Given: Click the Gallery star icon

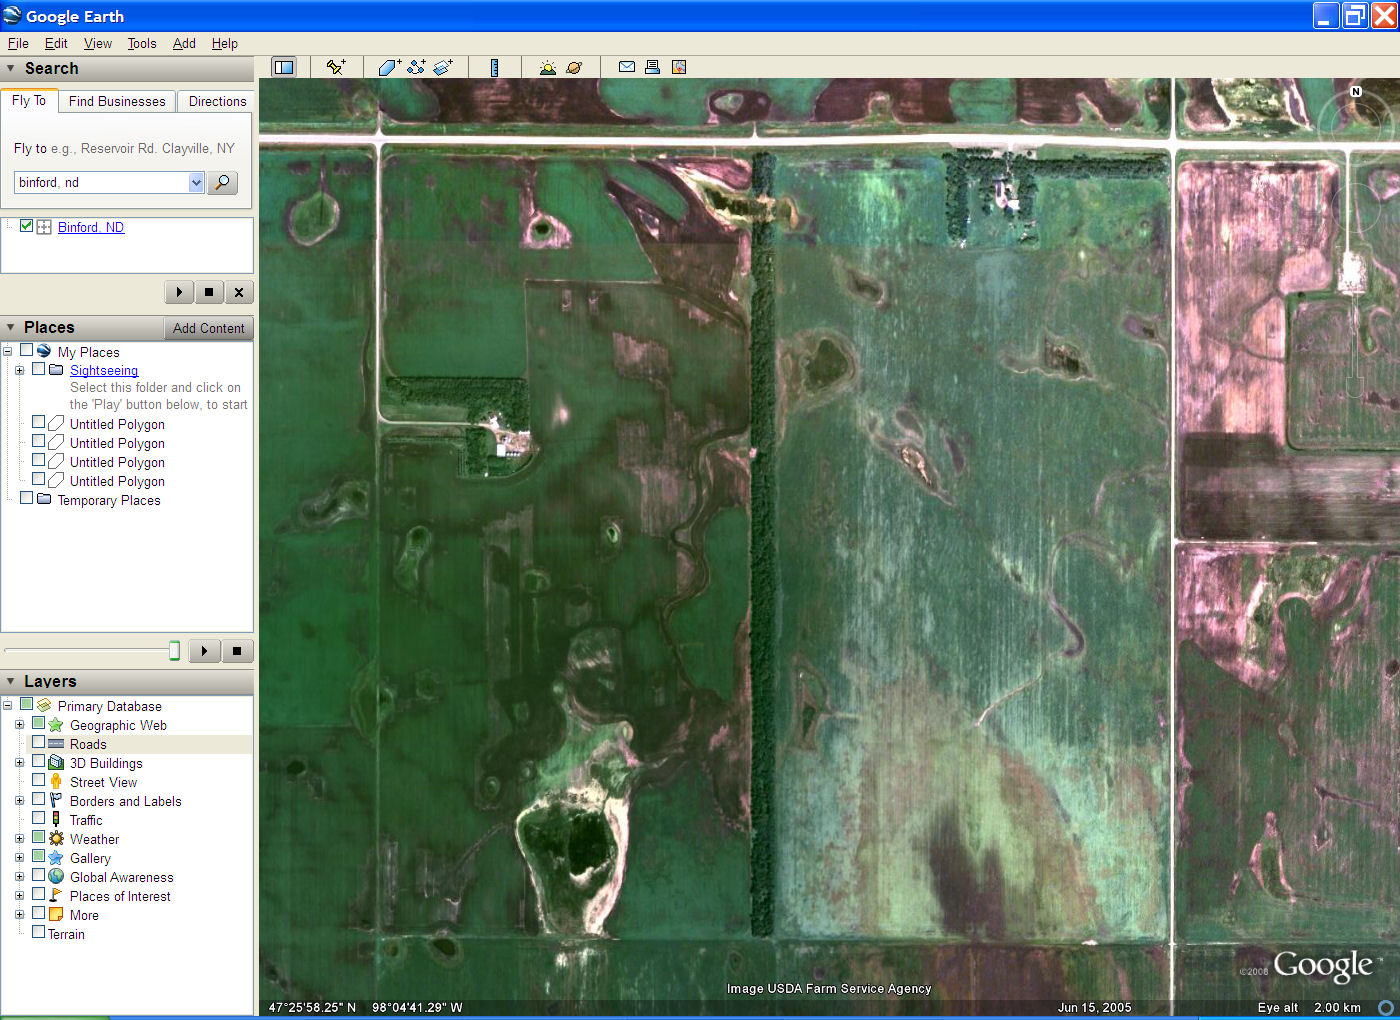Looking at the screenshot, I should click(56, 858).
